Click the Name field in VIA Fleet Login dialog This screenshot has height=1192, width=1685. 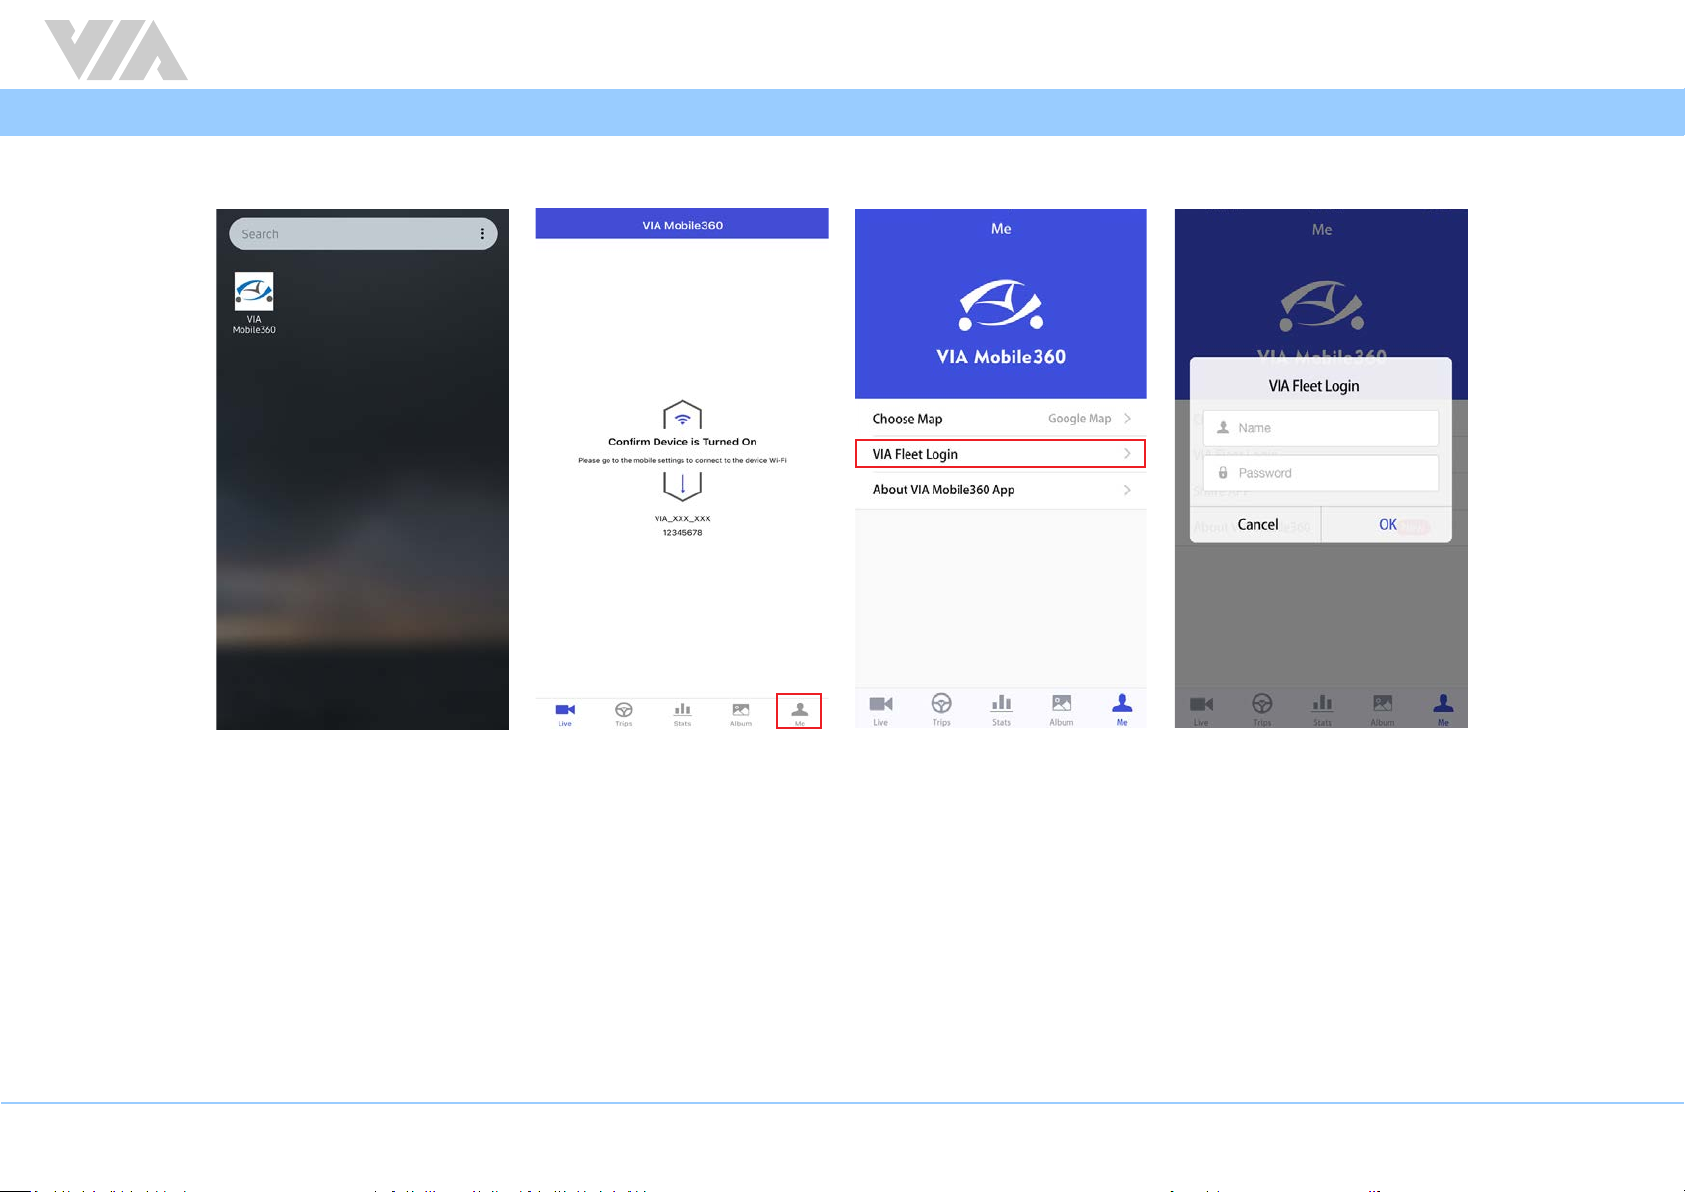(1321, 428)
